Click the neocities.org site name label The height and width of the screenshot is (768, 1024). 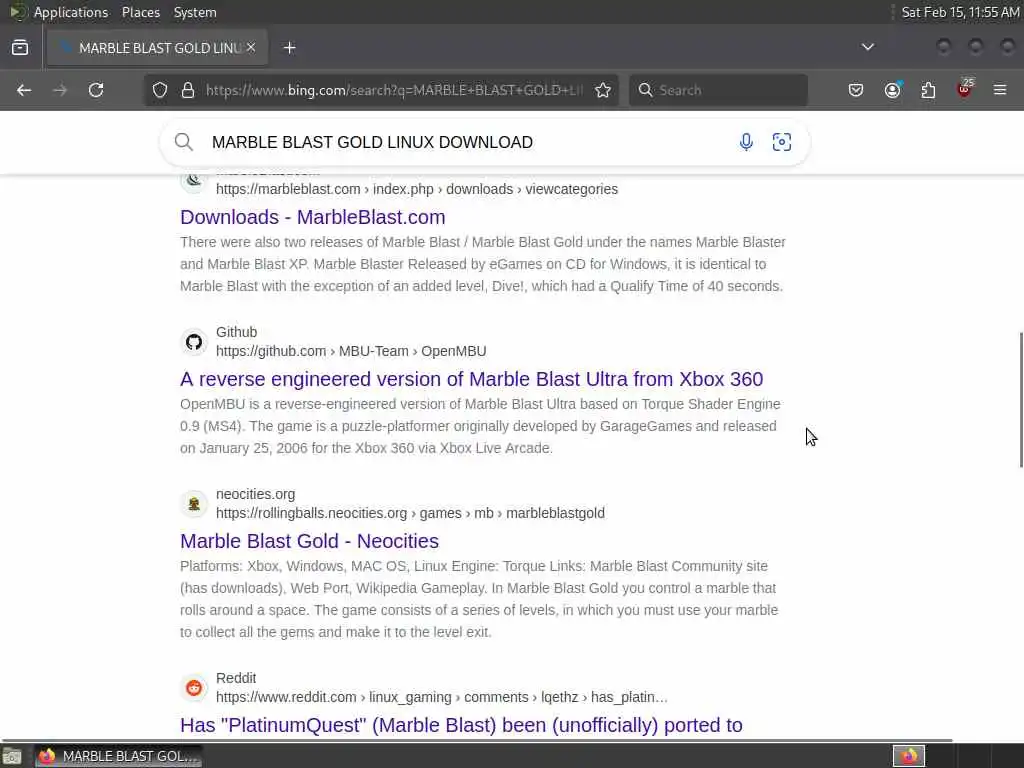pos(255,494)
